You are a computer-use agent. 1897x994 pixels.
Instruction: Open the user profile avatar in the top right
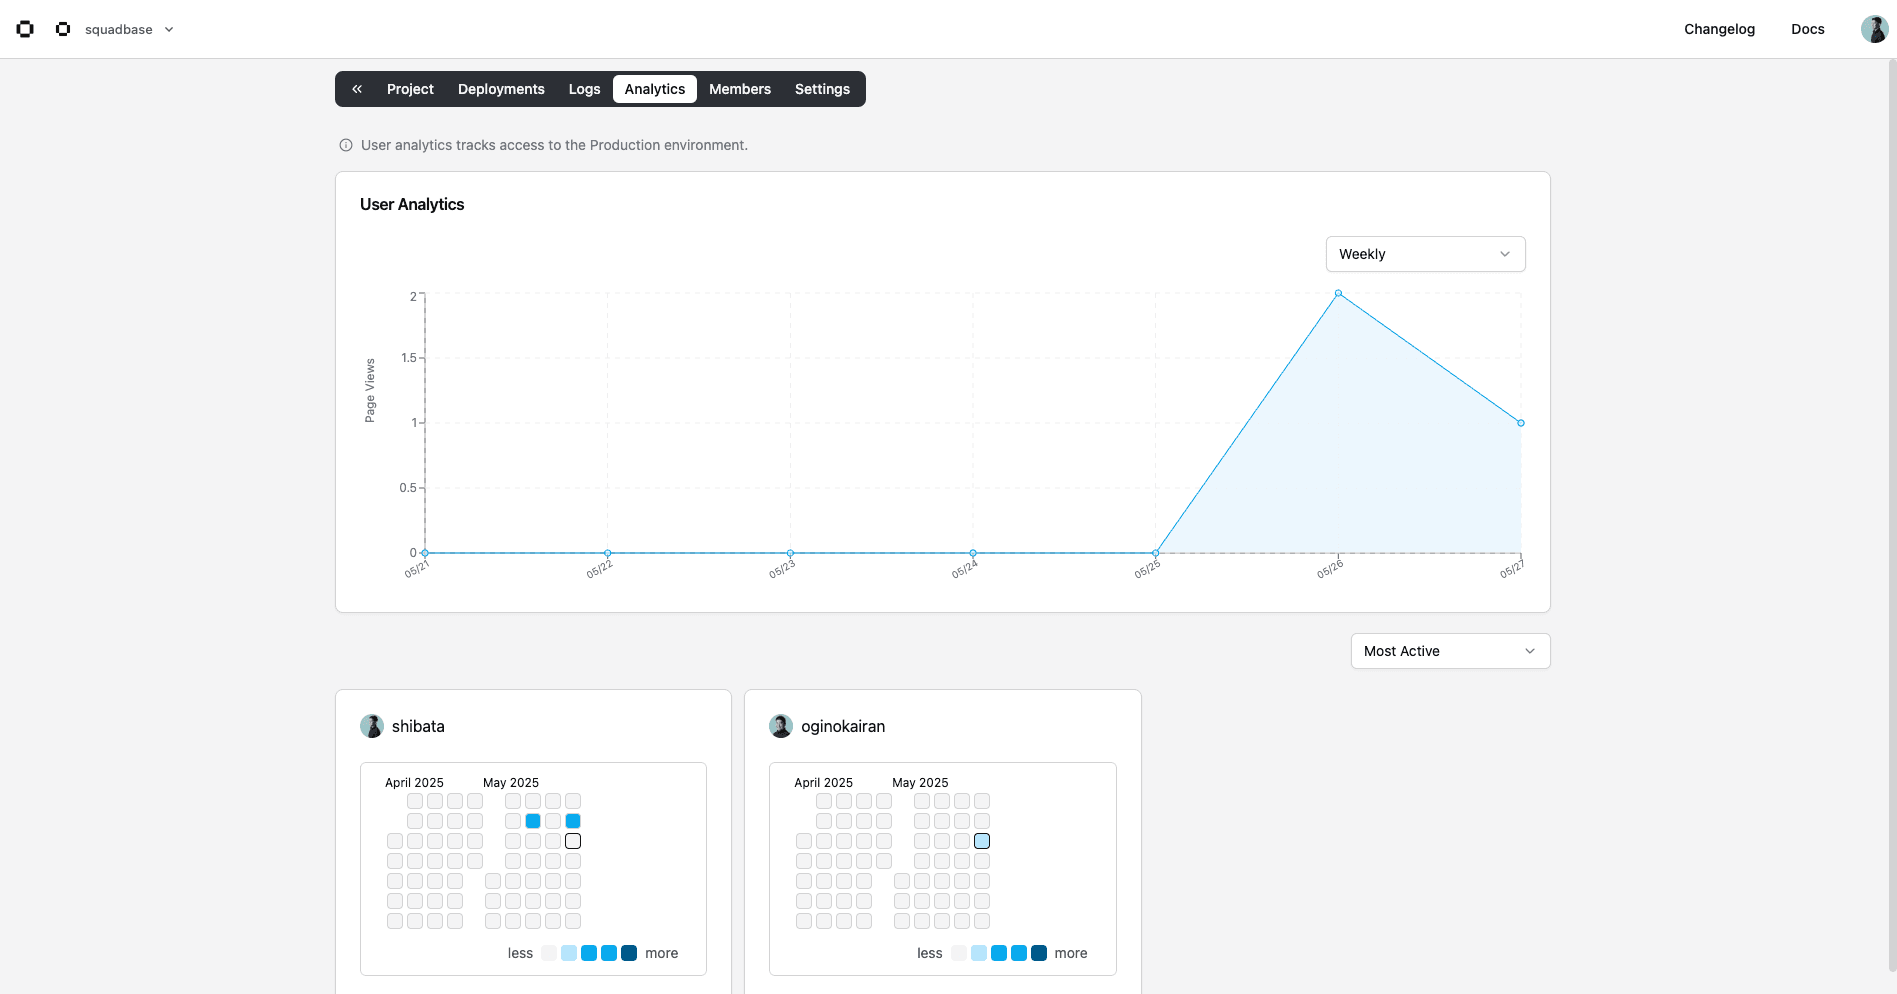point(1874,28)
